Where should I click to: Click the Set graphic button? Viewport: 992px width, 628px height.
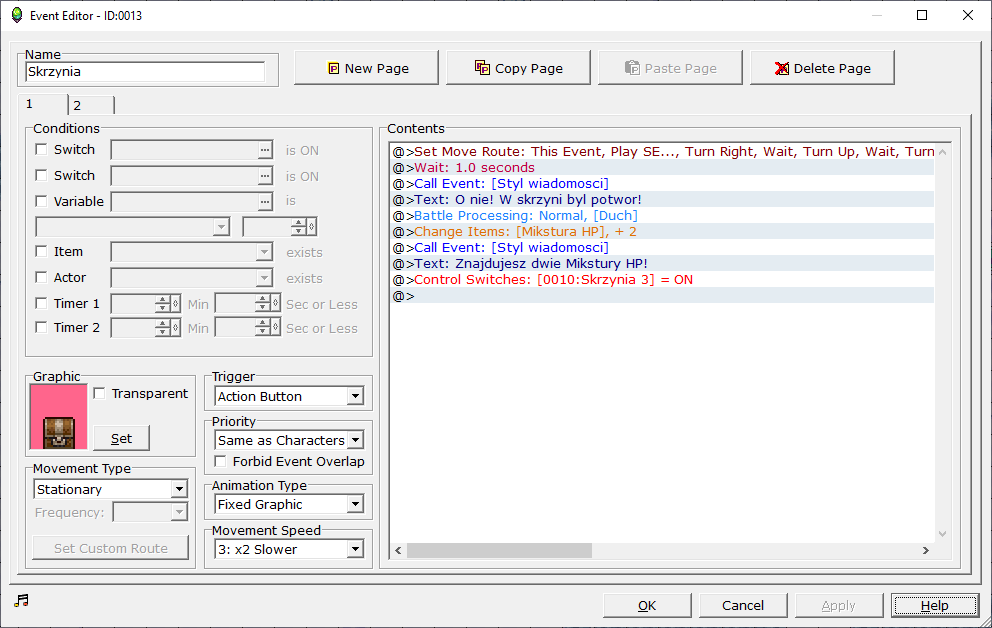(121, 438)
